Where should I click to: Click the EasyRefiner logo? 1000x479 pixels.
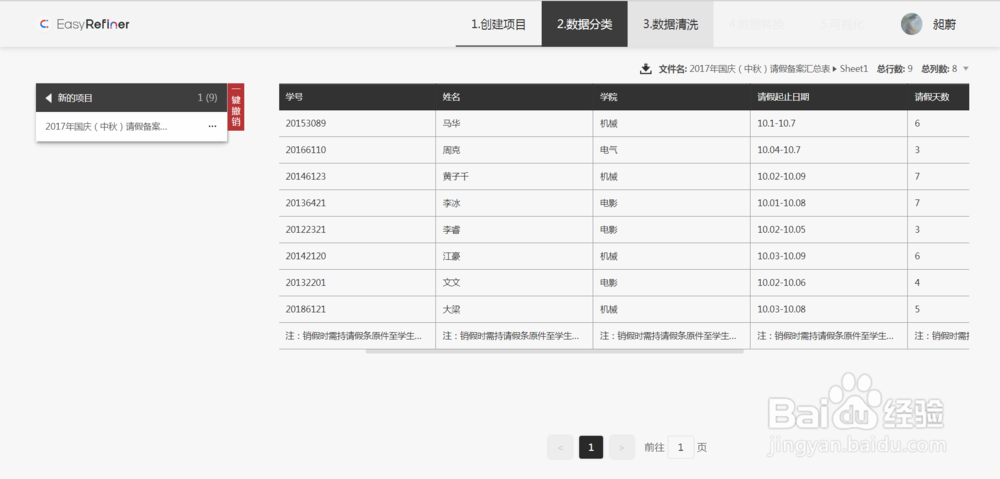coord(84,24)
